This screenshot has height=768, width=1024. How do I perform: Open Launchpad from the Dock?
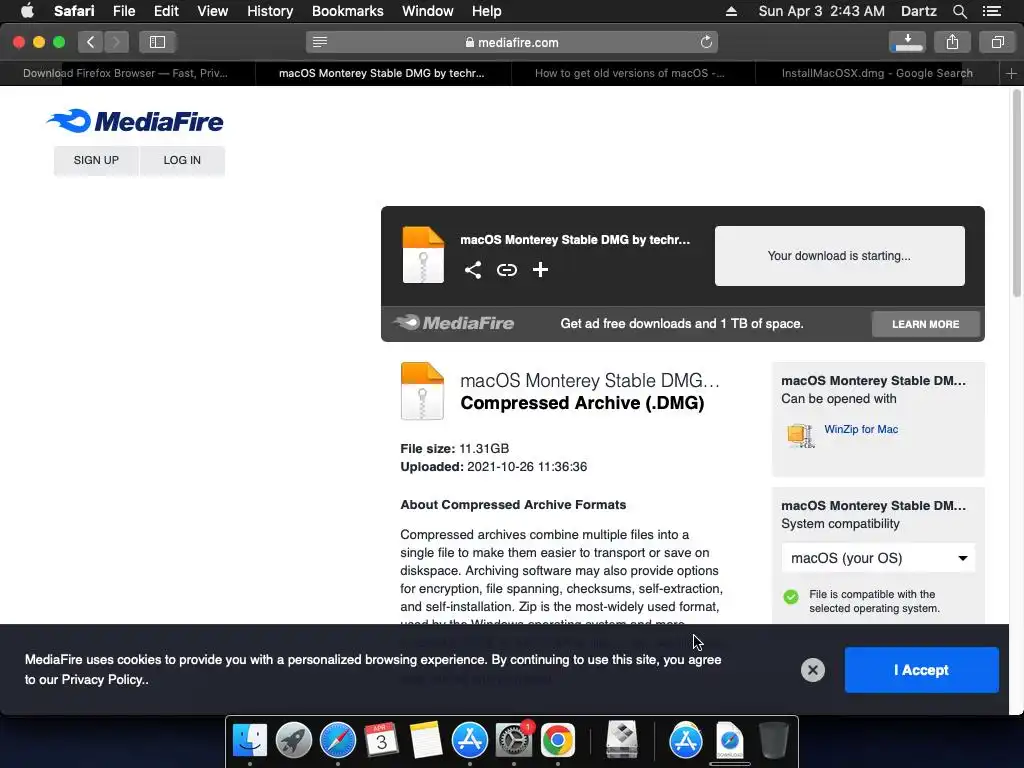tap(294, 740)
